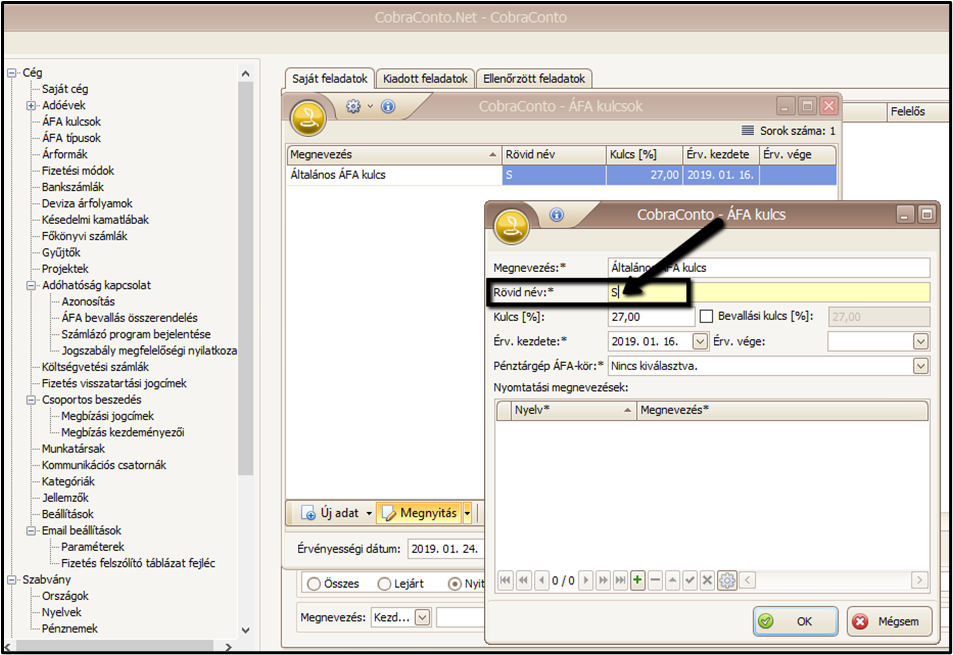Click the minus delete-row icon in navigator

click(x=655, y=580)
